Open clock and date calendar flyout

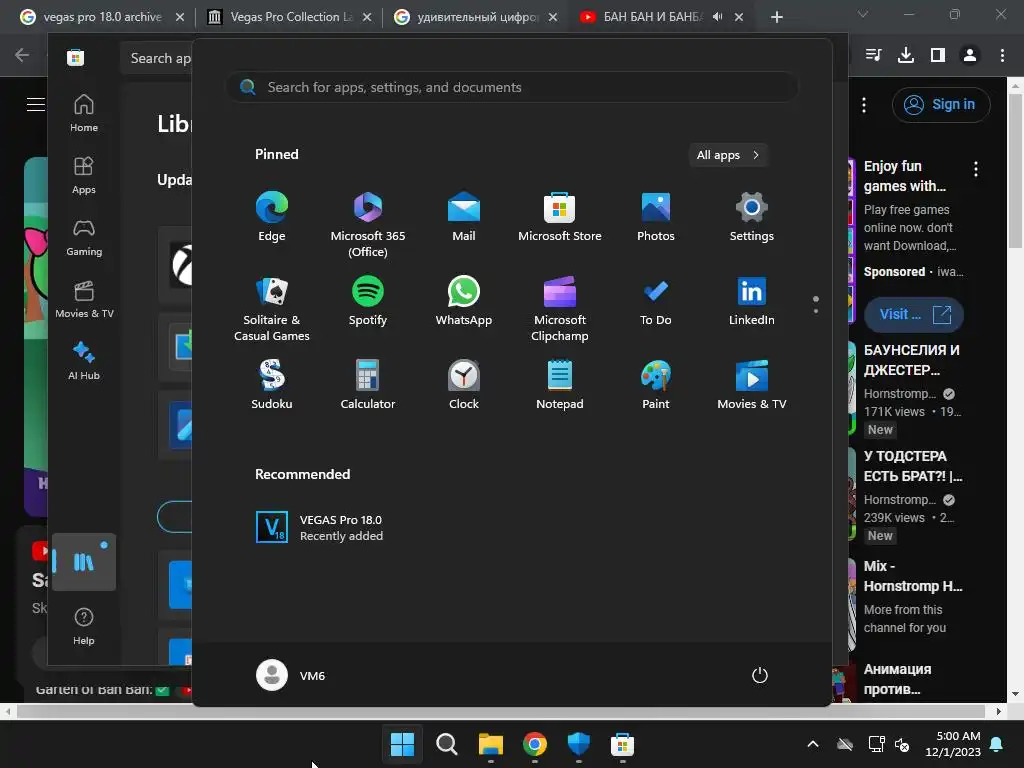pyautogui.click(x=952, y=744)
